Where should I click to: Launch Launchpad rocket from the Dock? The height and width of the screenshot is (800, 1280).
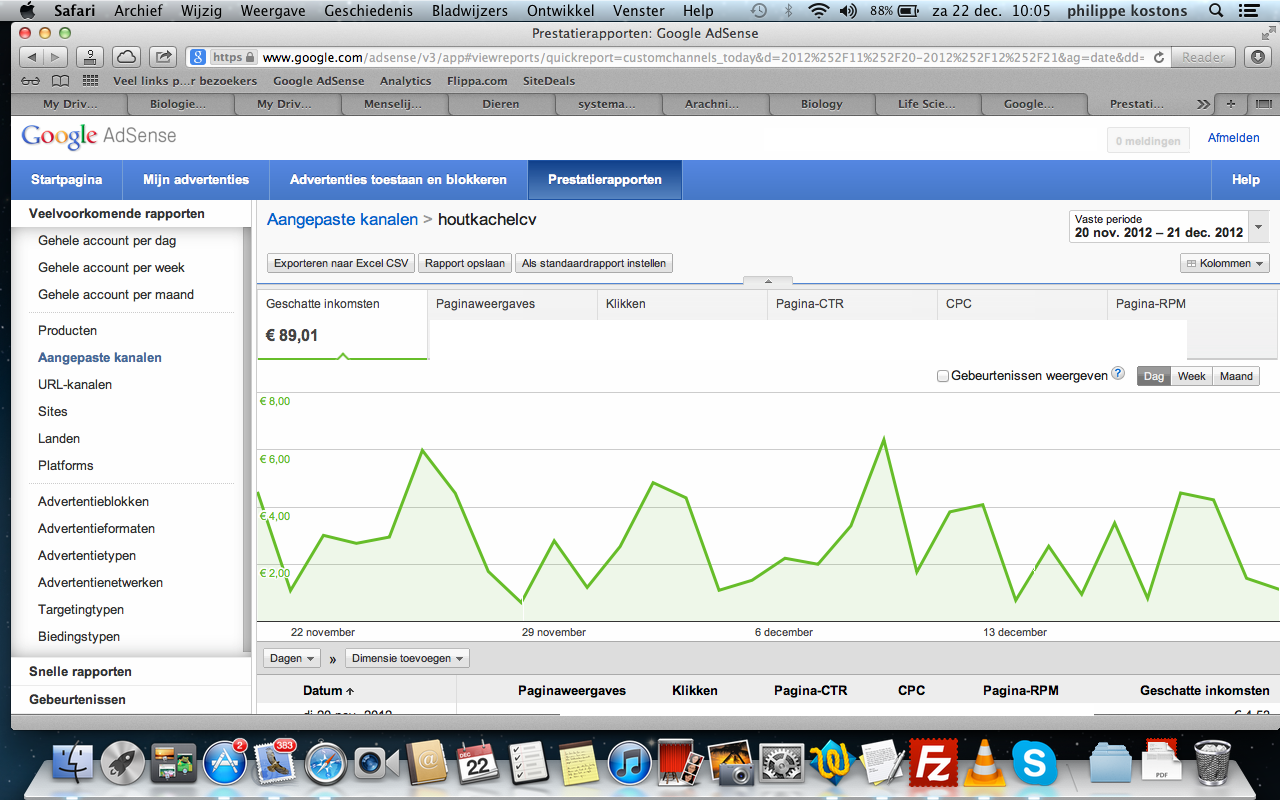[123, 763]
